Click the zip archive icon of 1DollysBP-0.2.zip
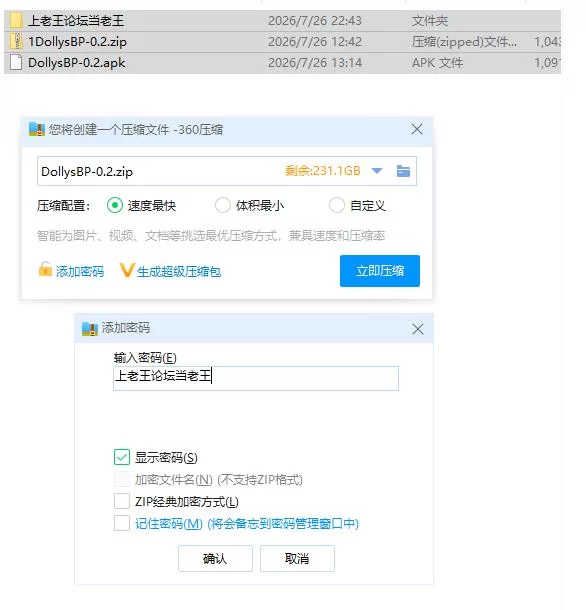This screenshot has width=586, height=610. [16, 42]
